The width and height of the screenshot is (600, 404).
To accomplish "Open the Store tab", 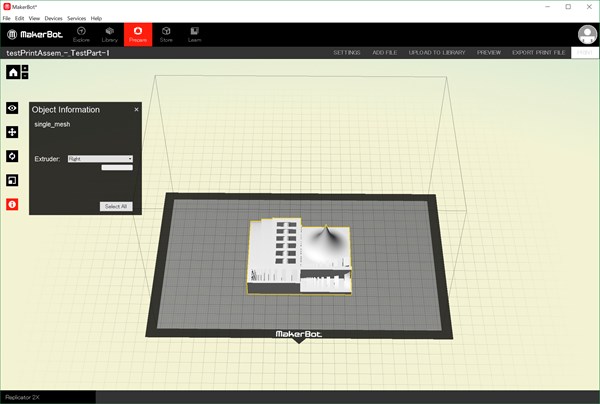I will pyautogui.click(x=166, y=34).
